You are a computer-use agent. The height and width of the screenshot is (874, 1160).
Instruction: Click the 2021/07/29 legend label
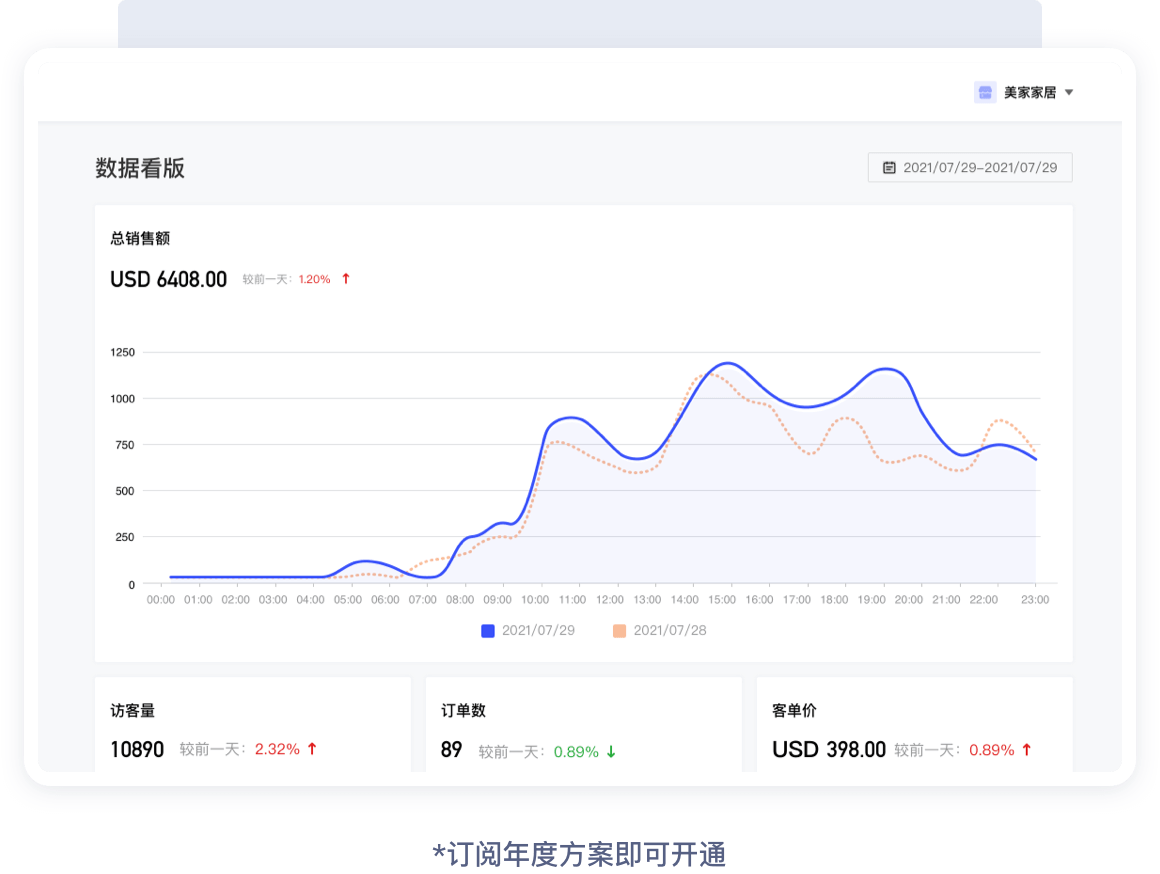(538, 631)
